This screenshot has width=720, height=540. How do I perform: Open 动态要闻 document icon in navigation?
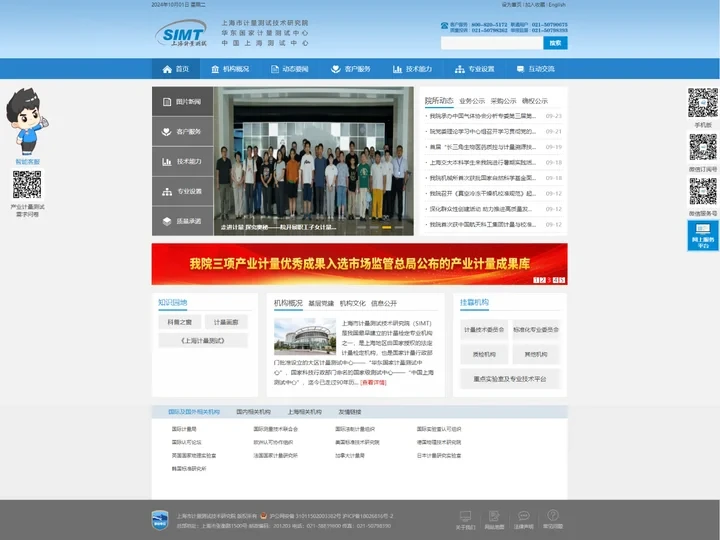[275, 69]
